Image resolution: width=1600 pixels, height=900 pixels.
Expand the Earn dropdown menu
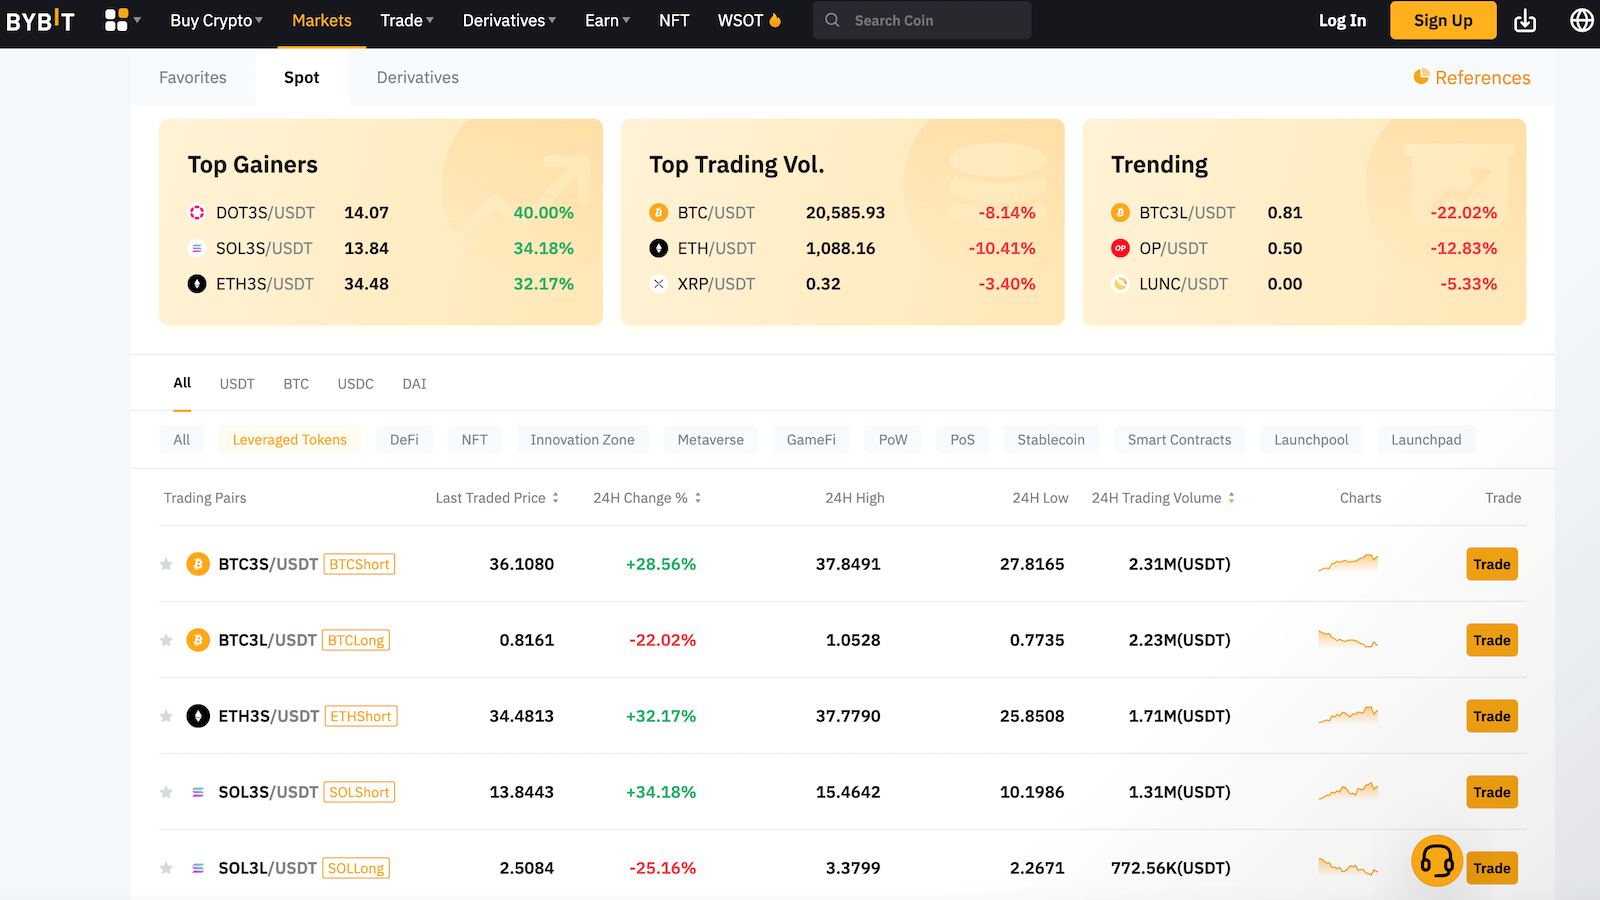tap(607, 20)
